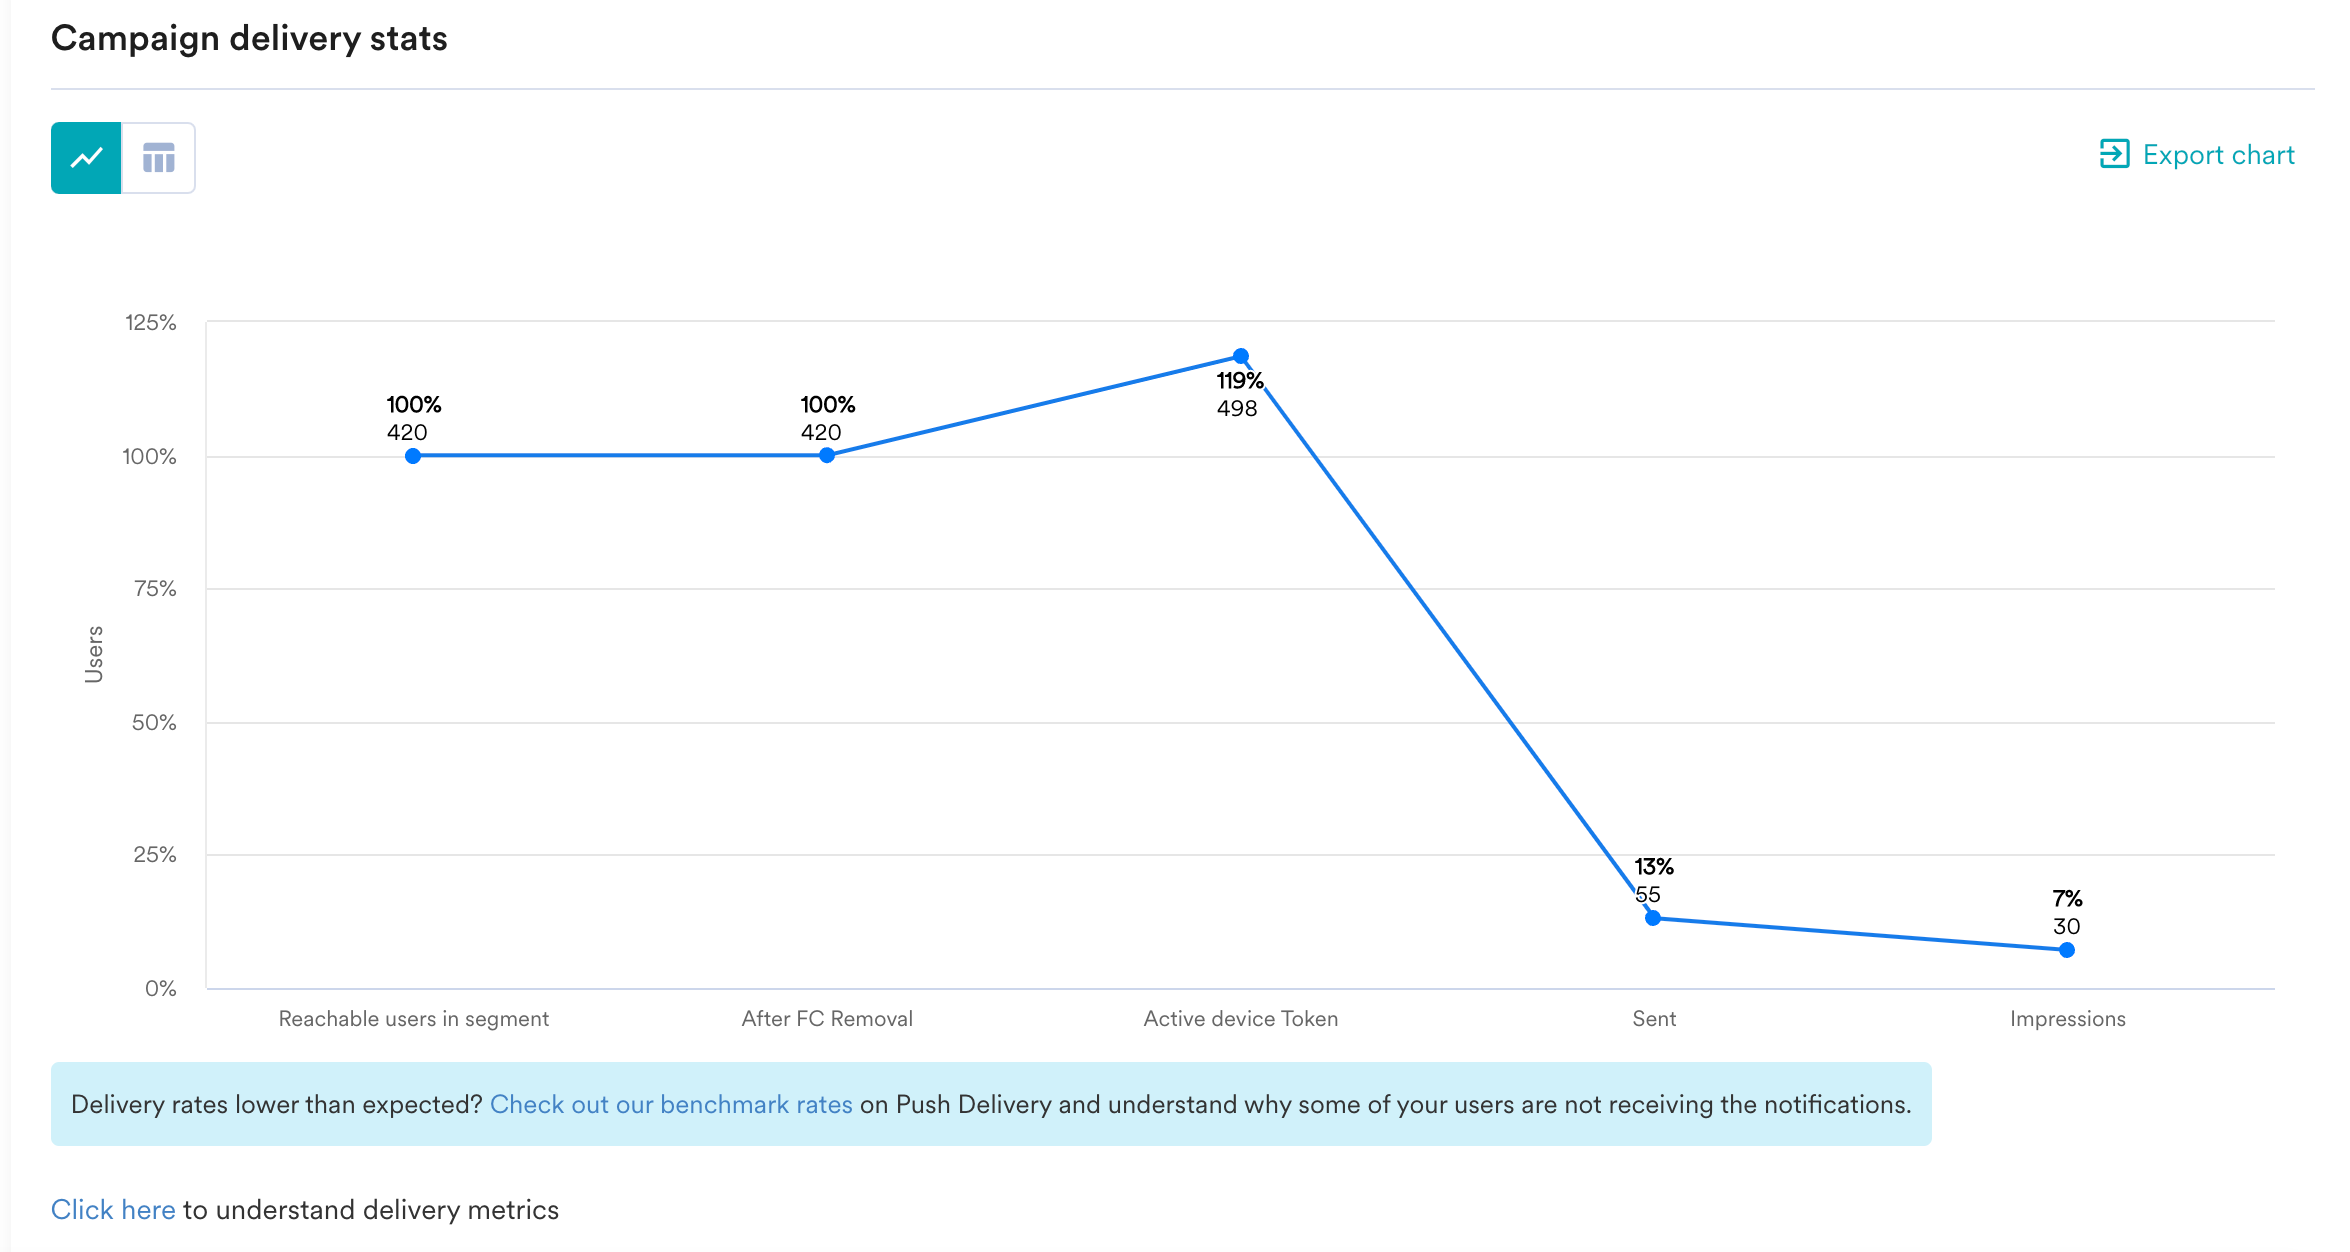Image resolution: width=2350 pixels, height=1252 pixels.
Task: Click the Sent data point on chart
Action: tap(1653, 918)
